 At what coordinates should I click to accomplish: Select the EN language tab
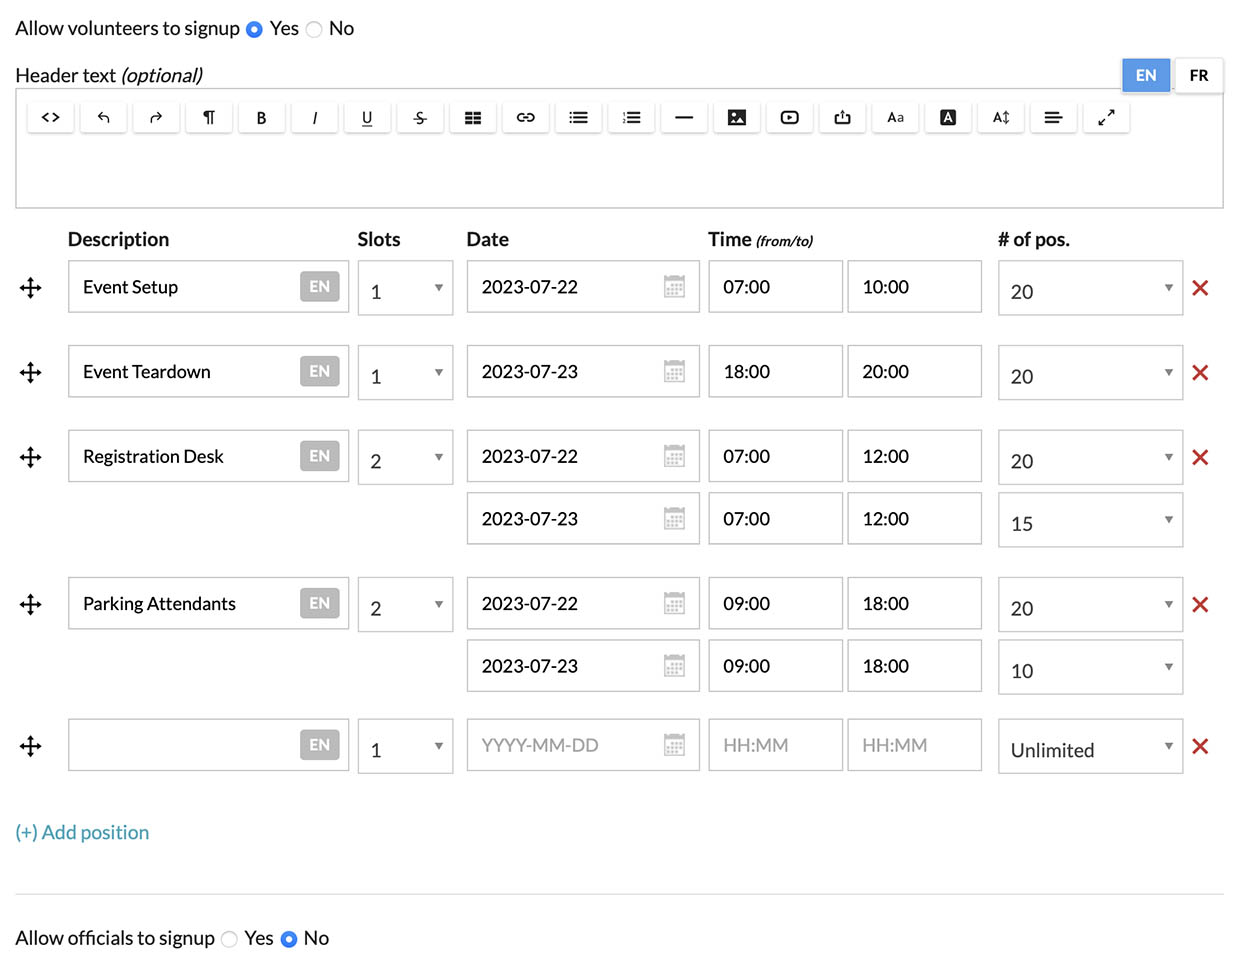(1145, 76)
